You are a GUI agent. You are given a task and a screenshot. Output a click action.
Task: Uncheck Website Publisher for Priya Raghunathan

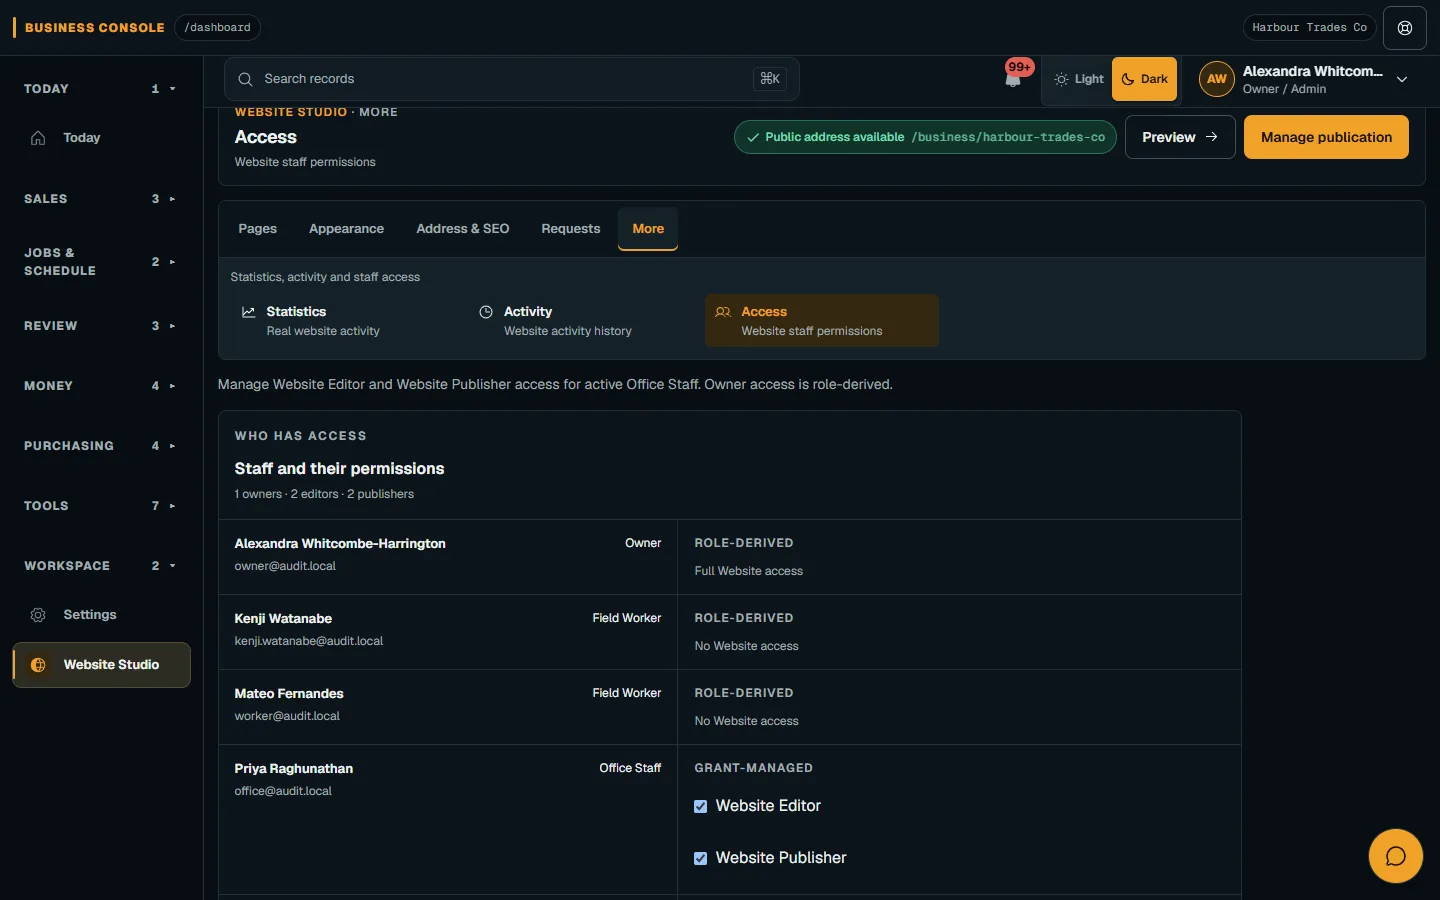(700, 858)
